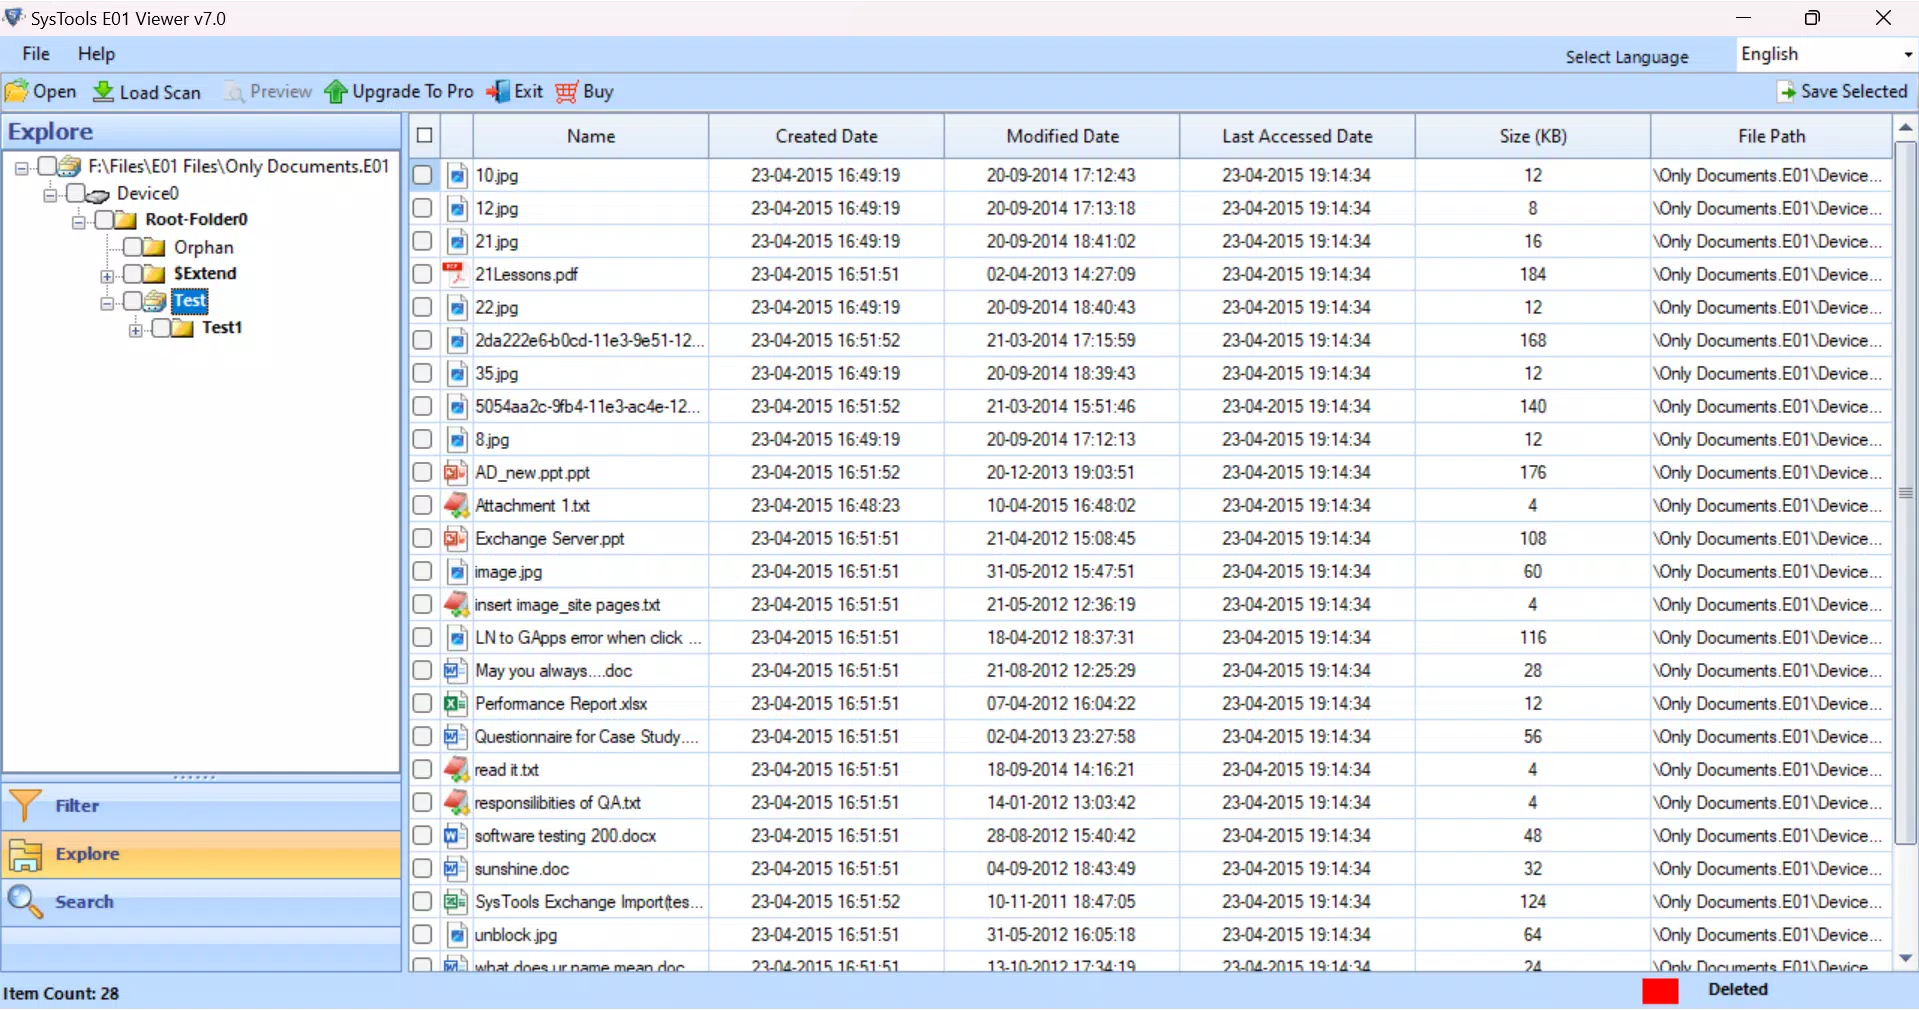Click the image icon of unblock.jpg
The height and width of the screenshot is (1010, 1919).
point(456,934)
